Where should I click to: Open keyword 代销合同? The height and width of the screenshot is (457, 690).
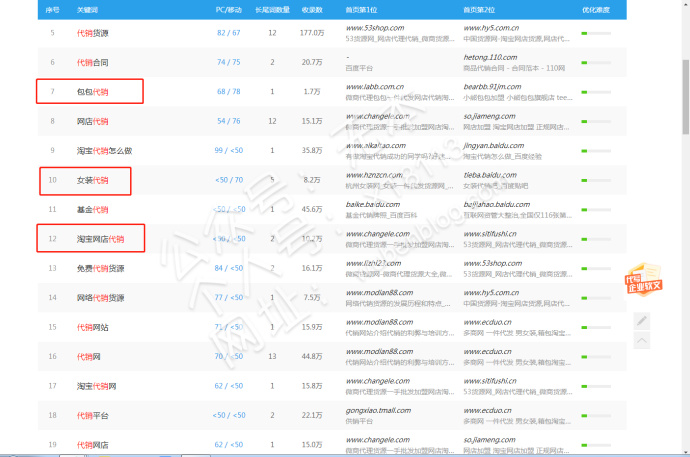[x=92, y=62]
